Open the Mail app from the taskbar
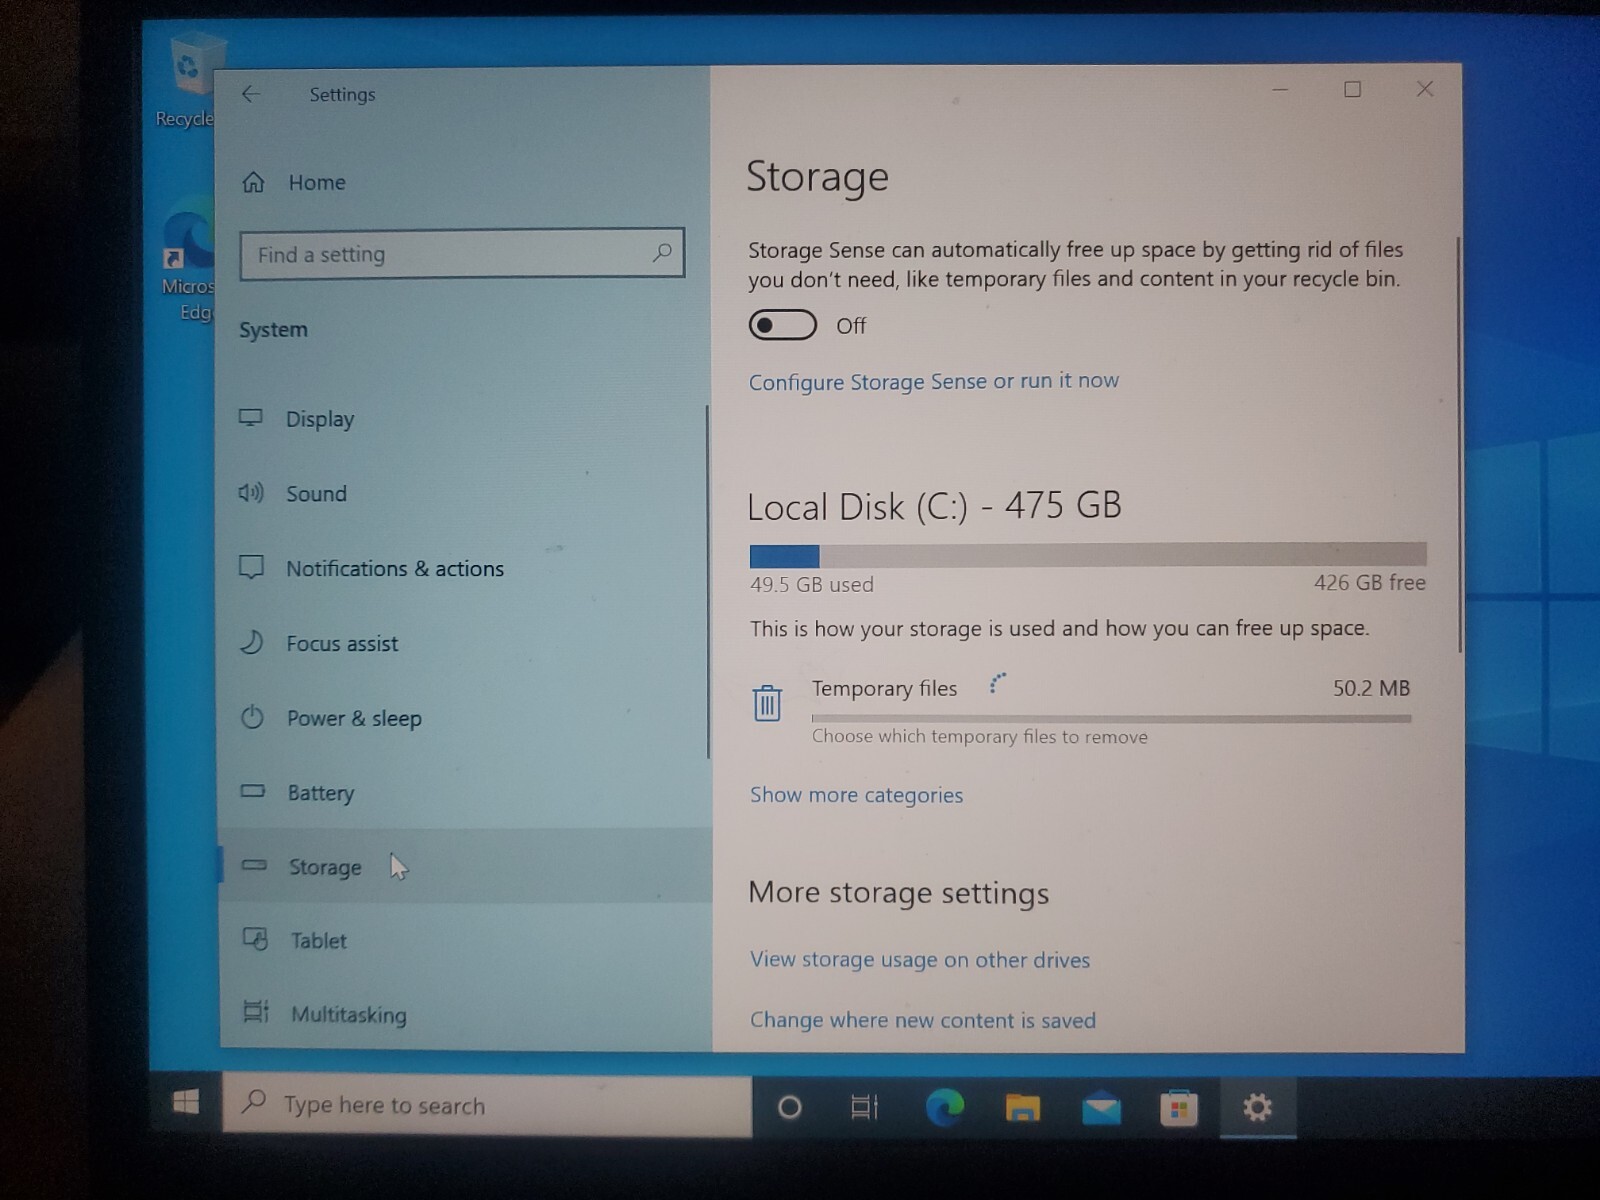This screenshot has height=1200, width=1600. pyautogui.click(x=1101, y=1109)
